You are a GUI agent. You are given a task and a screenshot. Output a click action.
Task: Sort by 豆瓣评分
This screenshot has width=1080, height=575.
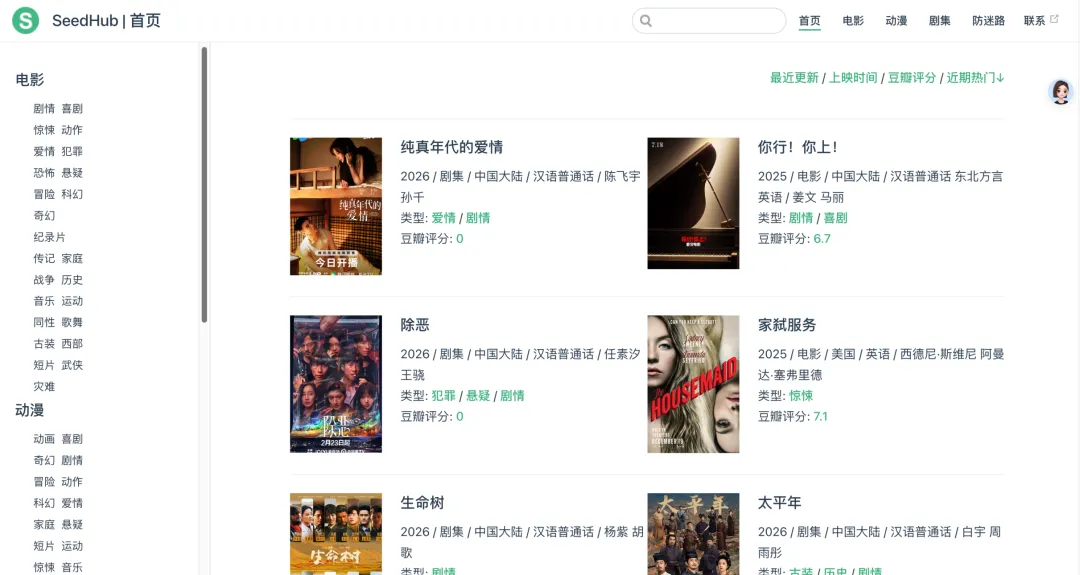pyautogui.click(x=912, y=78)
